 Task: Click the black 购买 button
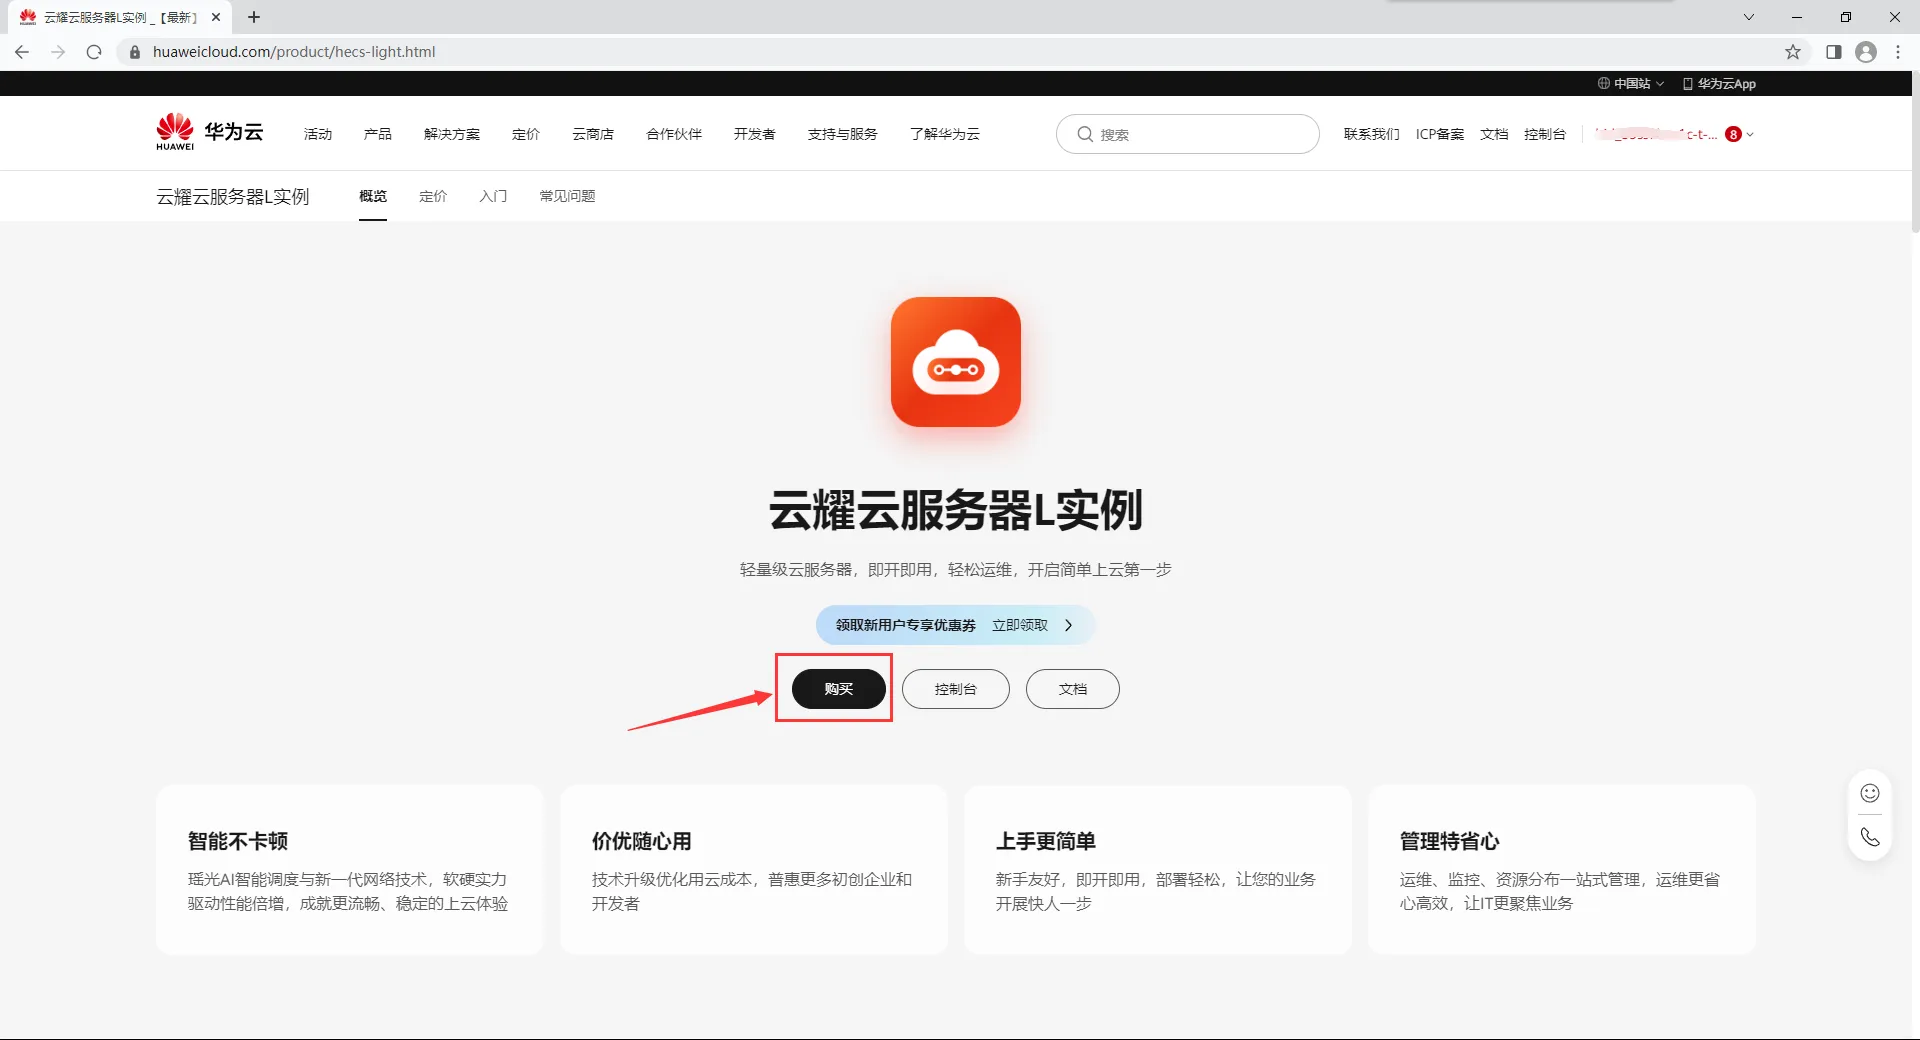click(839, 689)
